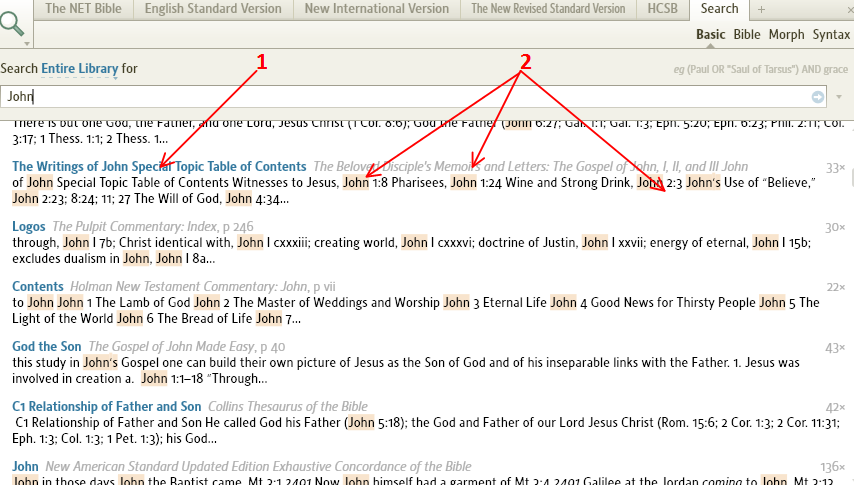Open The Writings of John Special Topic result
854x485 pixels.
(x=159, y=166)
